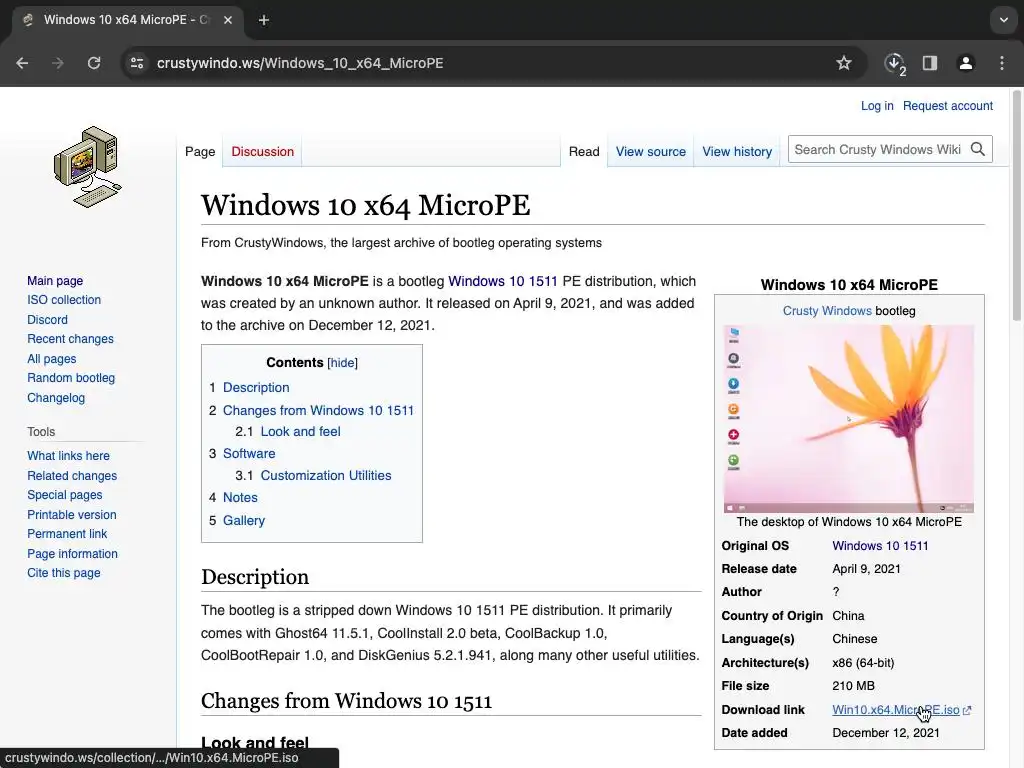
Task: Hide the Contents box via hide toggle
Action: [342, 363]
